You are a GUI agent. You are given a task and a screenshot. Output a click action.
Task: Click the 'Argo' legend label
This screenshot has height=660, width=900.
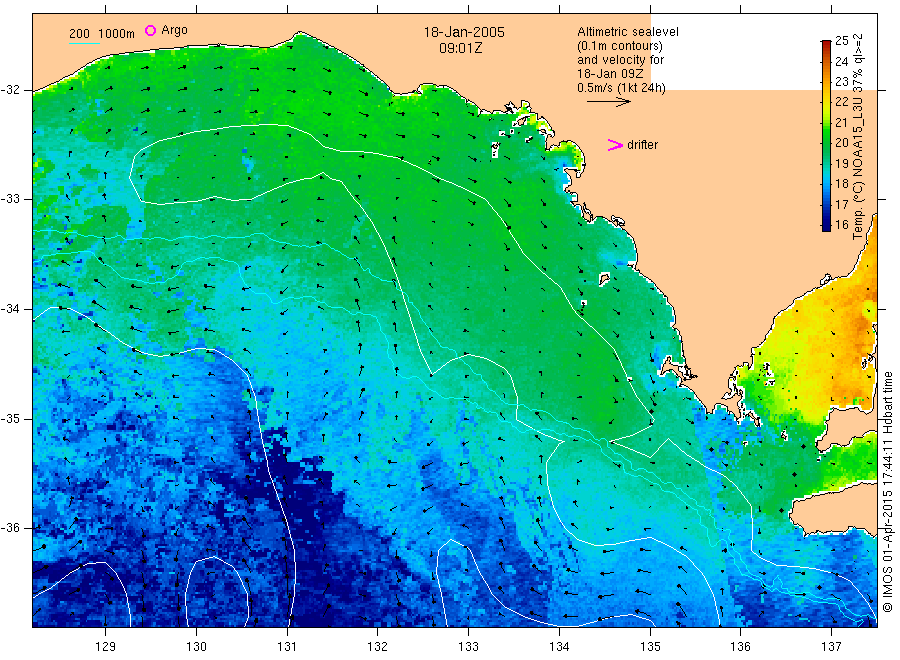[174, 30]
